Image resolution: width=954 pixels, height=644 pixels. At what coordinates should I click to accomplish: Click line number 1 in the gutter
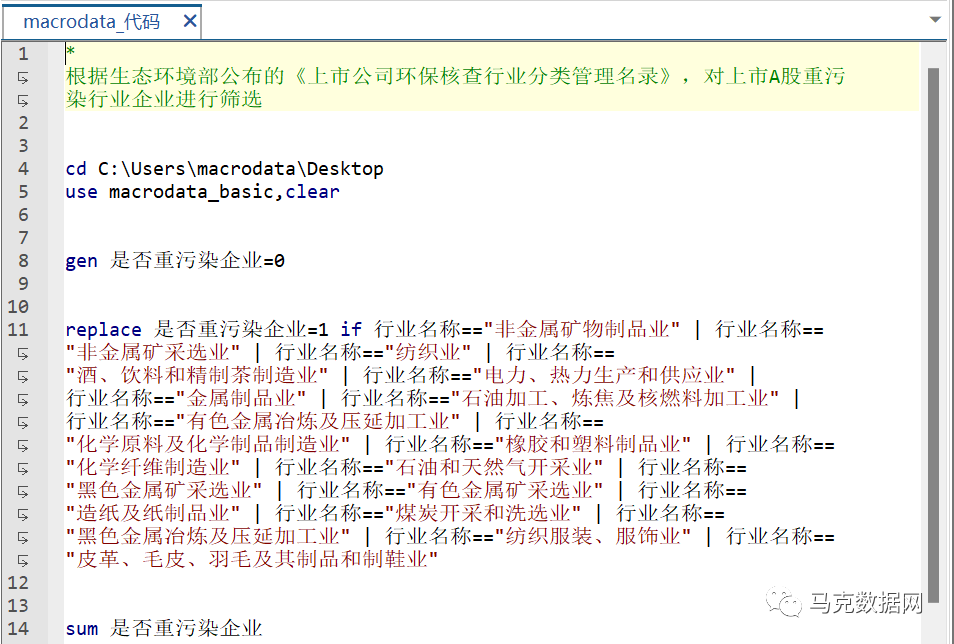[x=23, y=54]
